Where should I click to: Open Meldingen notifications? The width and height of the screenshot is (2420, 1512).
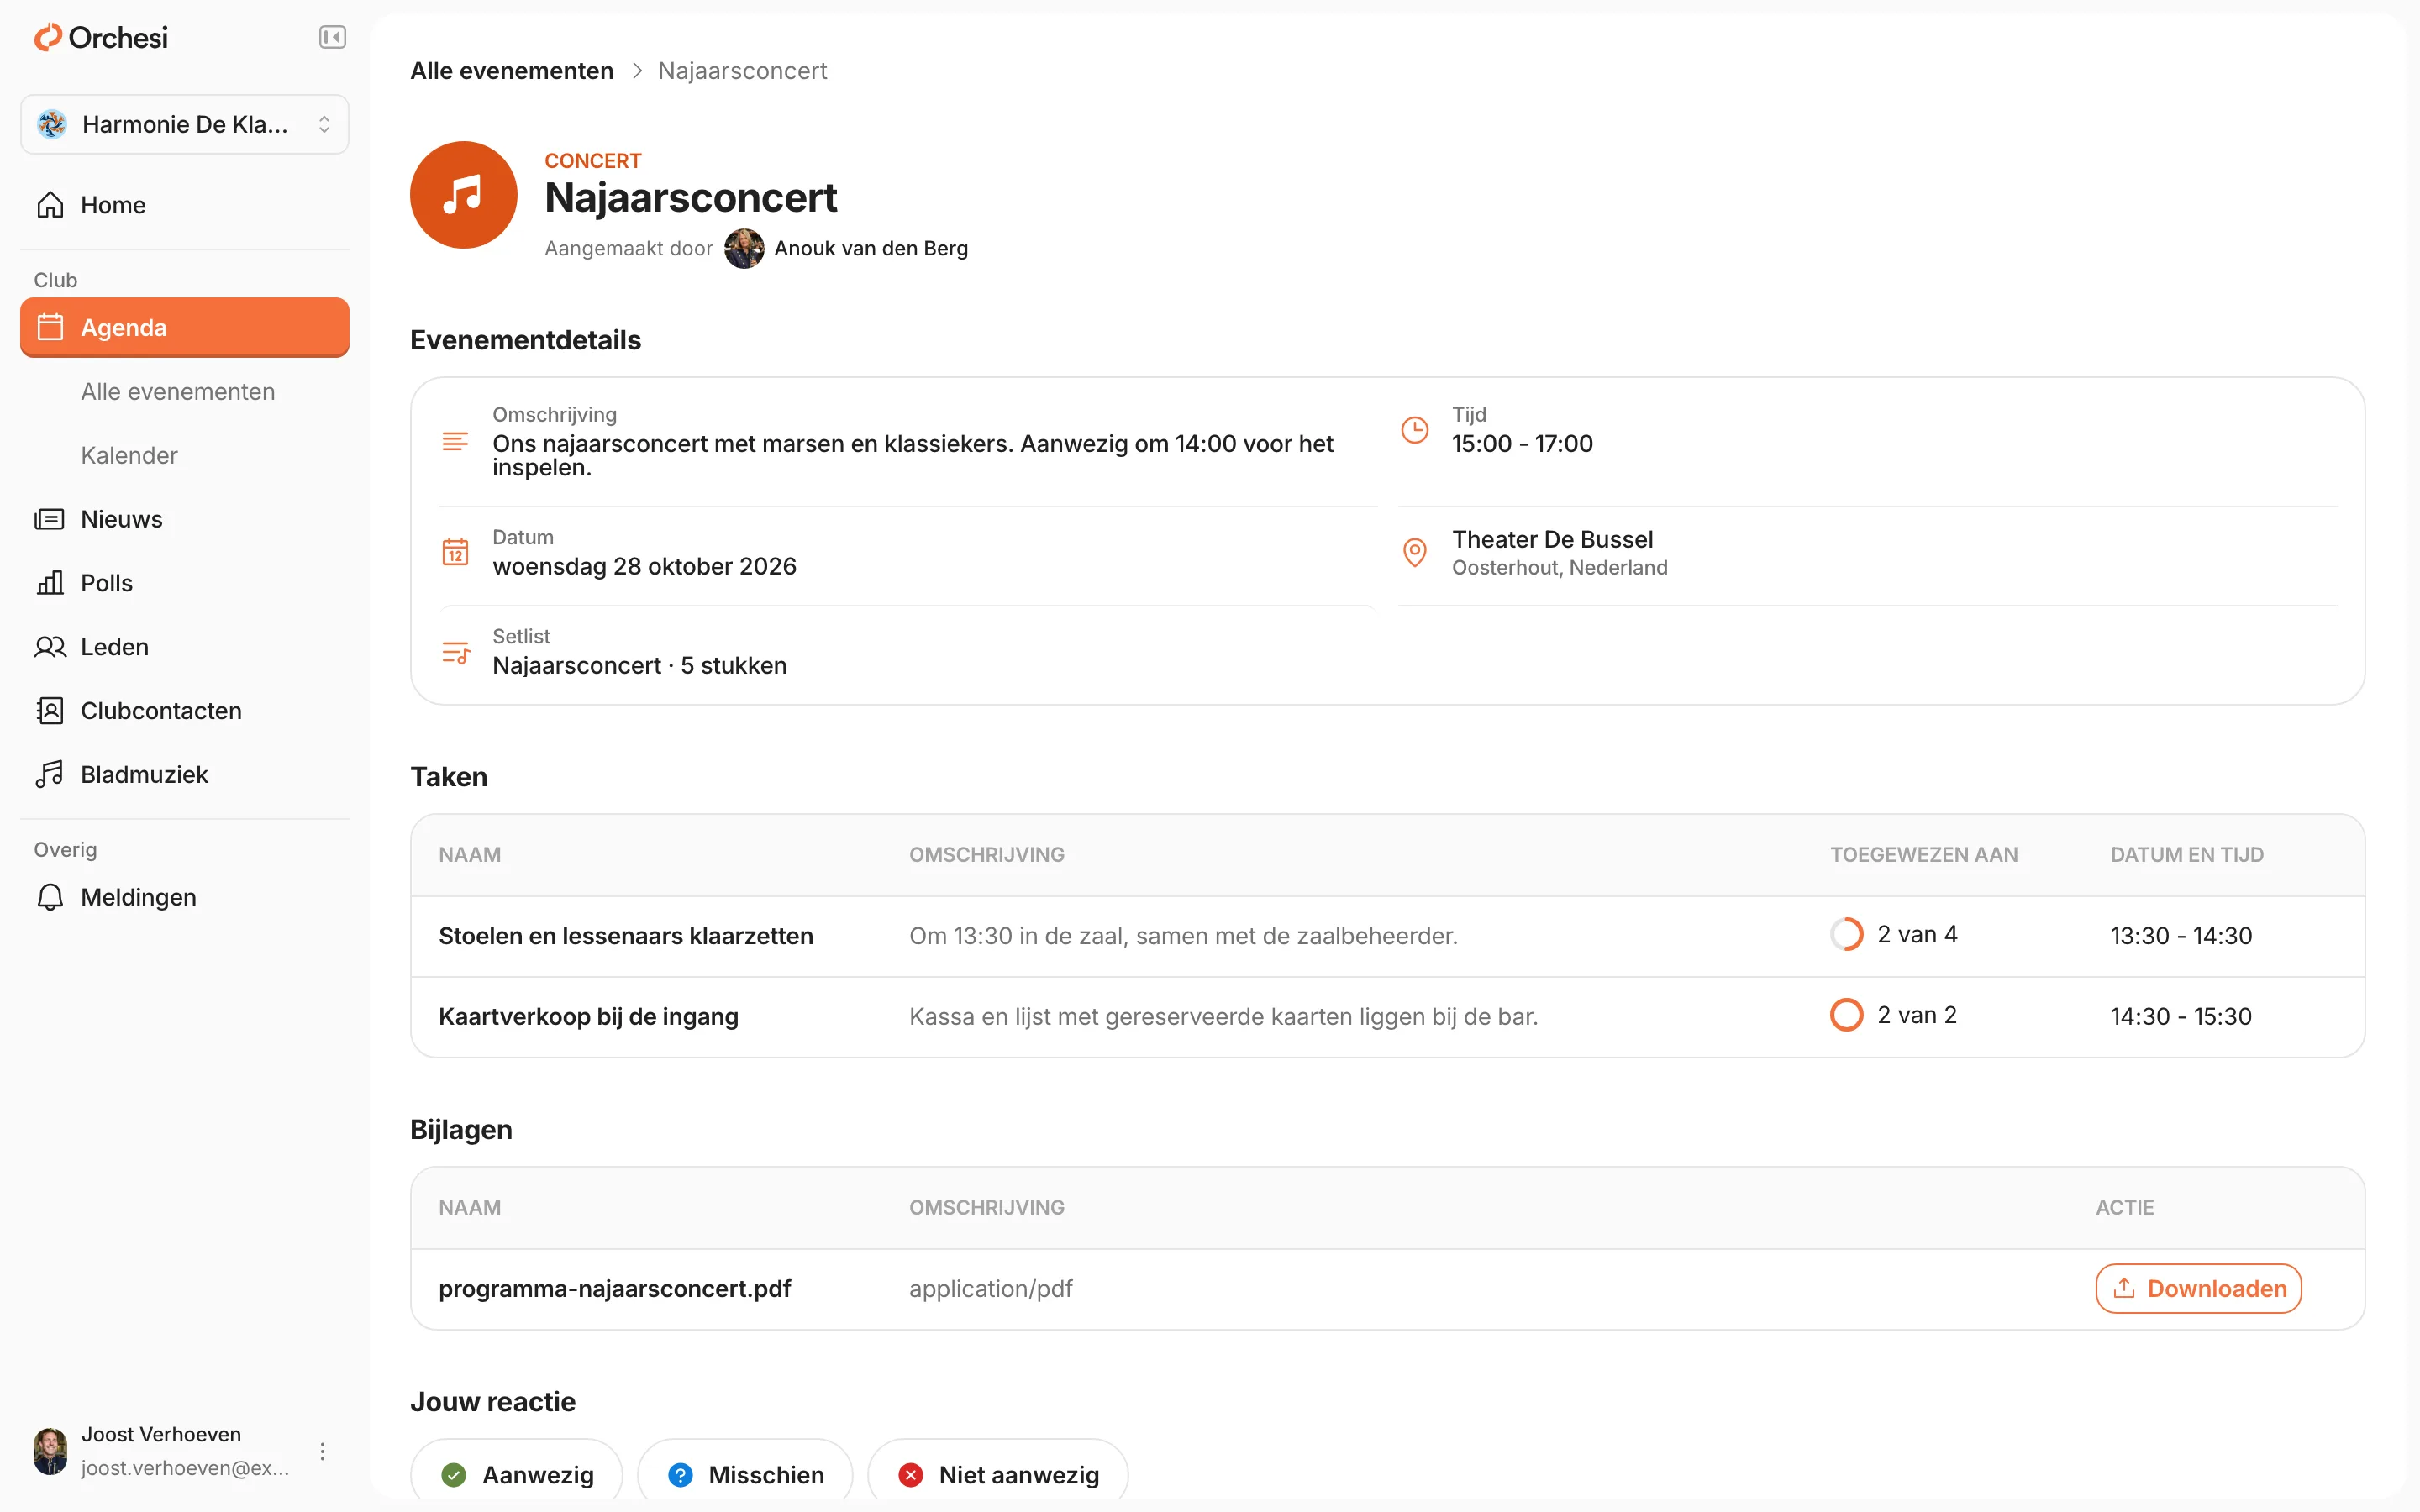[185, 897]
